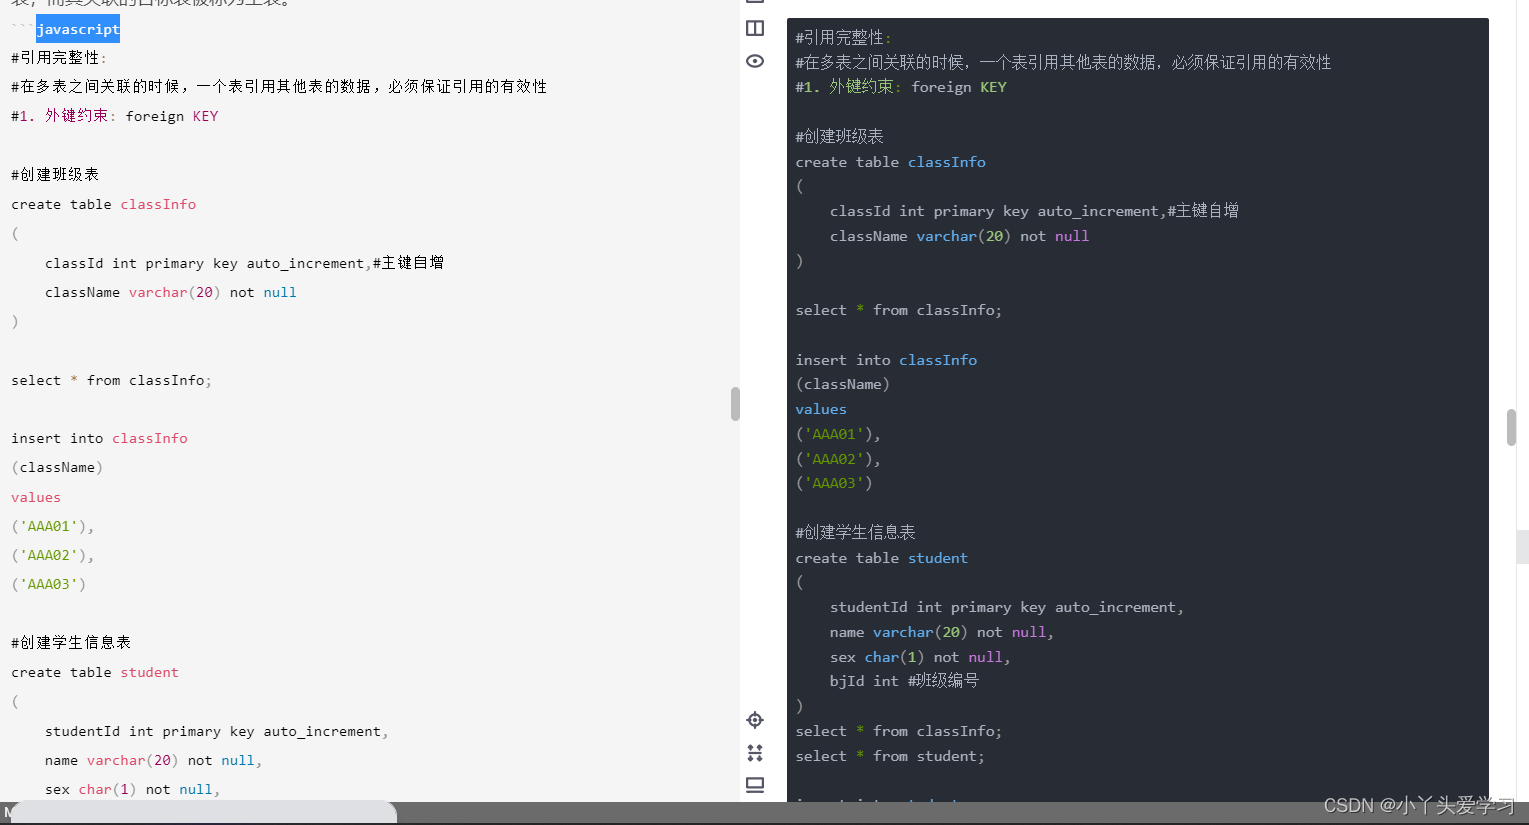Click 'insert into classInfo' in the preview
Viewport: 1529px width, 825px height.
pos(886,360)
